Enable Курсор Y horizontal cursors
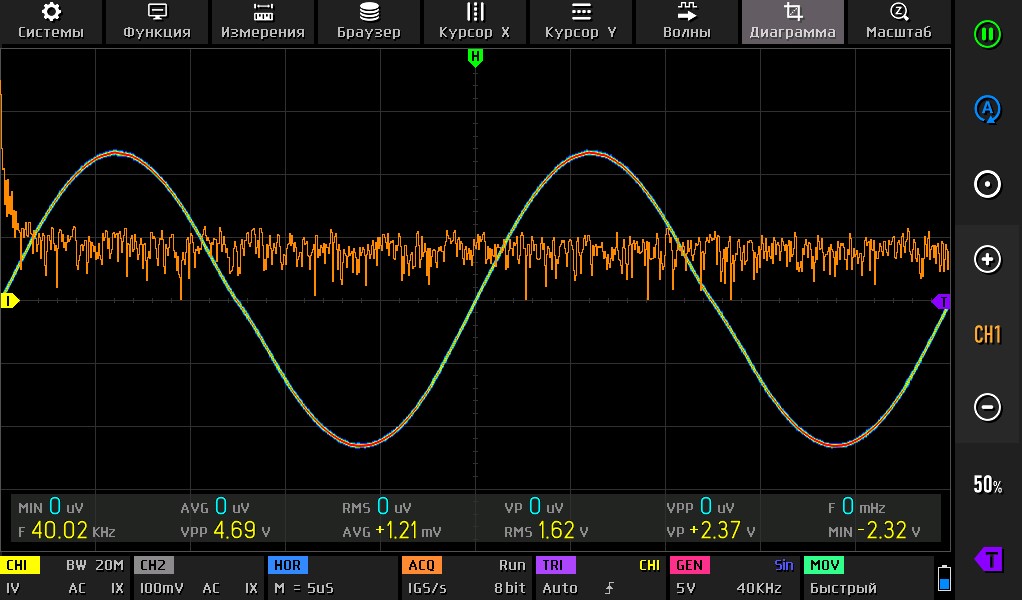1022x600 pixels. click(581, 21)
